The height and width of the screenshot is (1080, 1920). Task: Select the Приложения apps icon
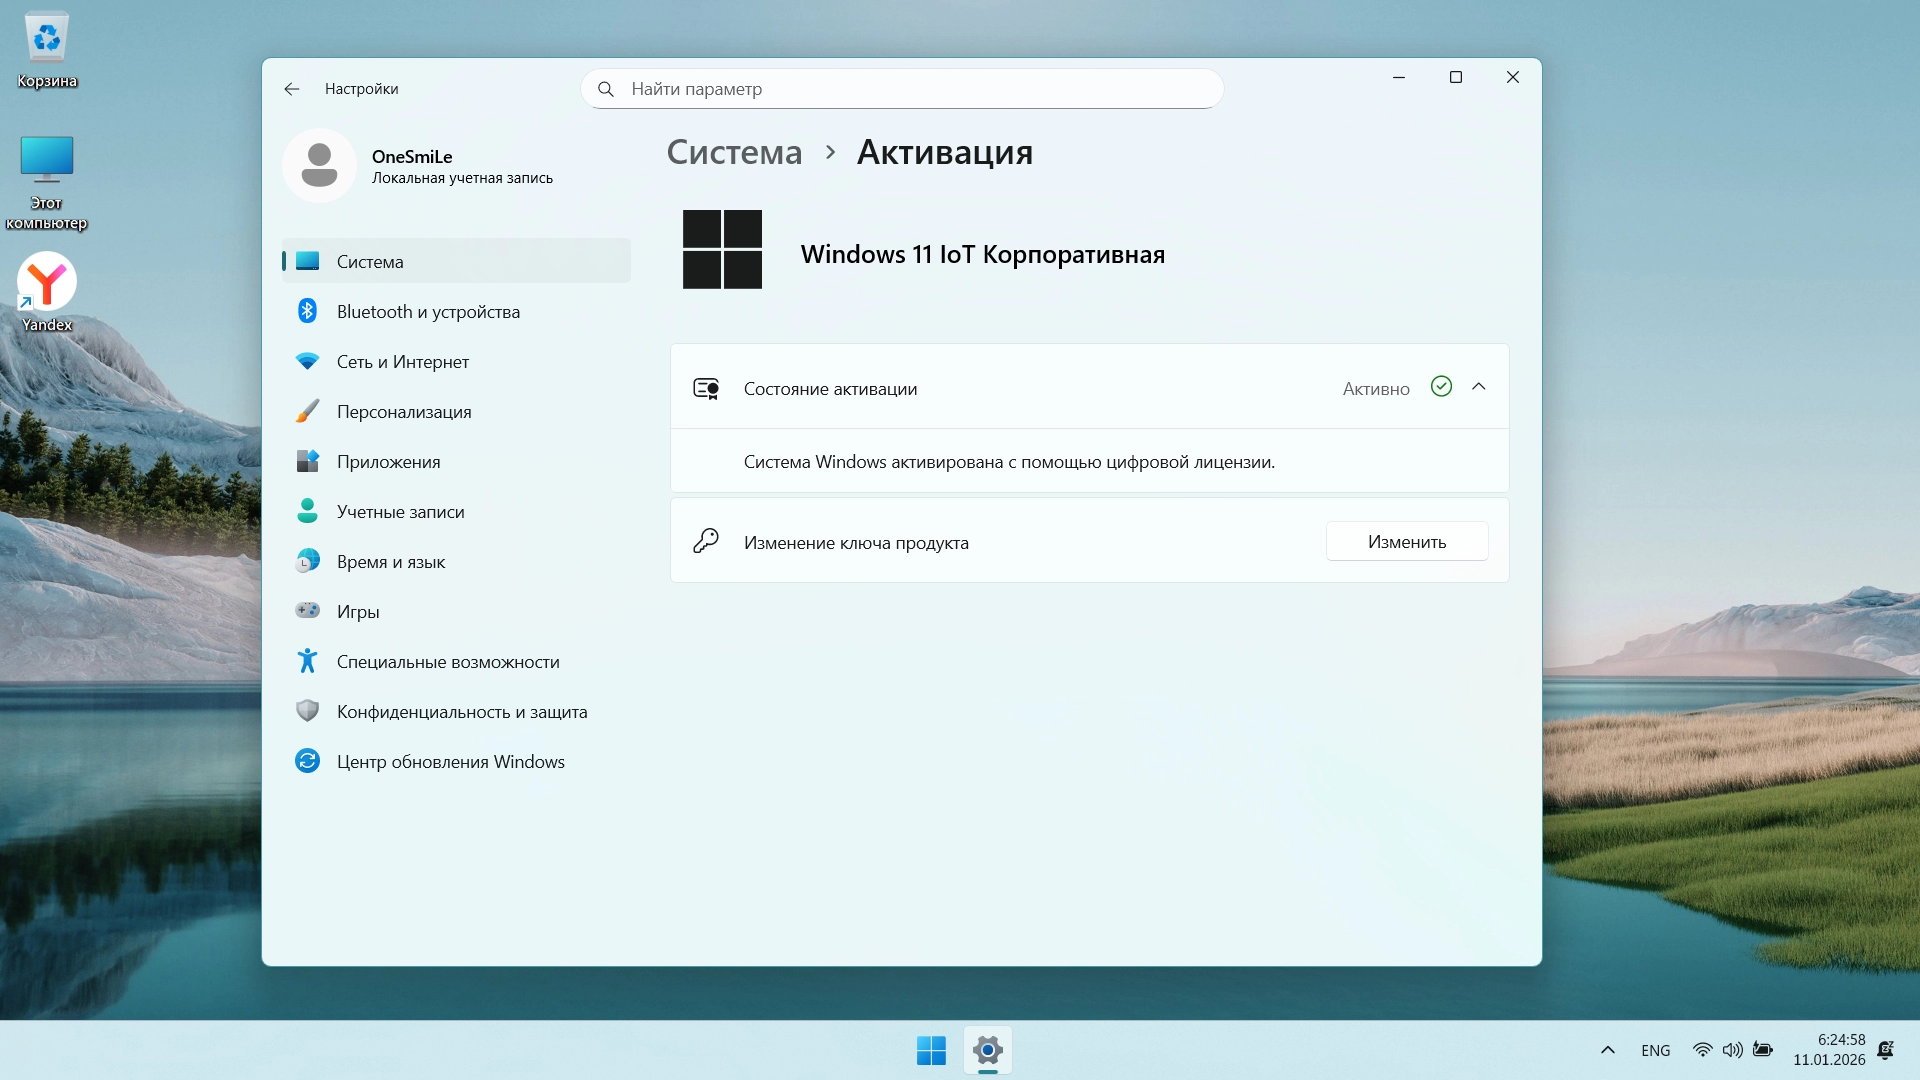pos(307,461)
